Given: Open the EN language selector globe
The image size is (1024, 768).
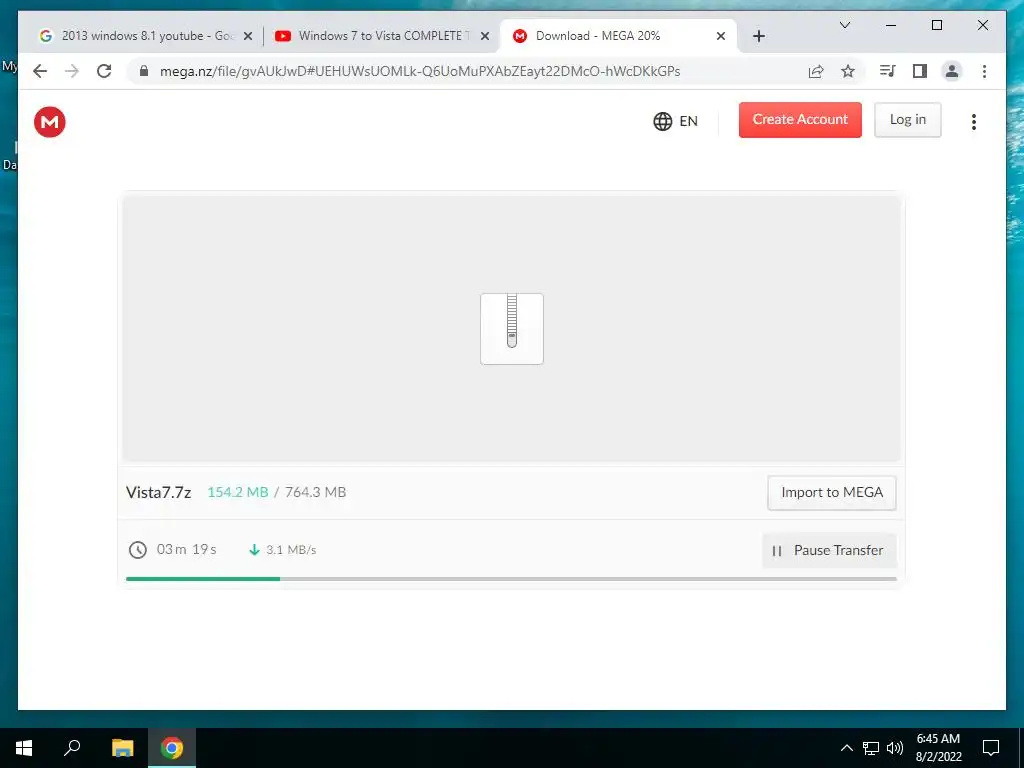Looking at the screenshot, I should (x=662, y=121).
